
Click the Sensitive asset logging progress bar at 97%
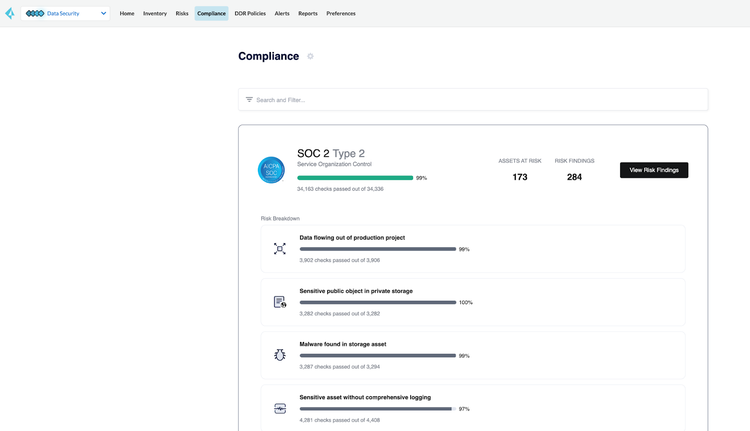(378, 409)
